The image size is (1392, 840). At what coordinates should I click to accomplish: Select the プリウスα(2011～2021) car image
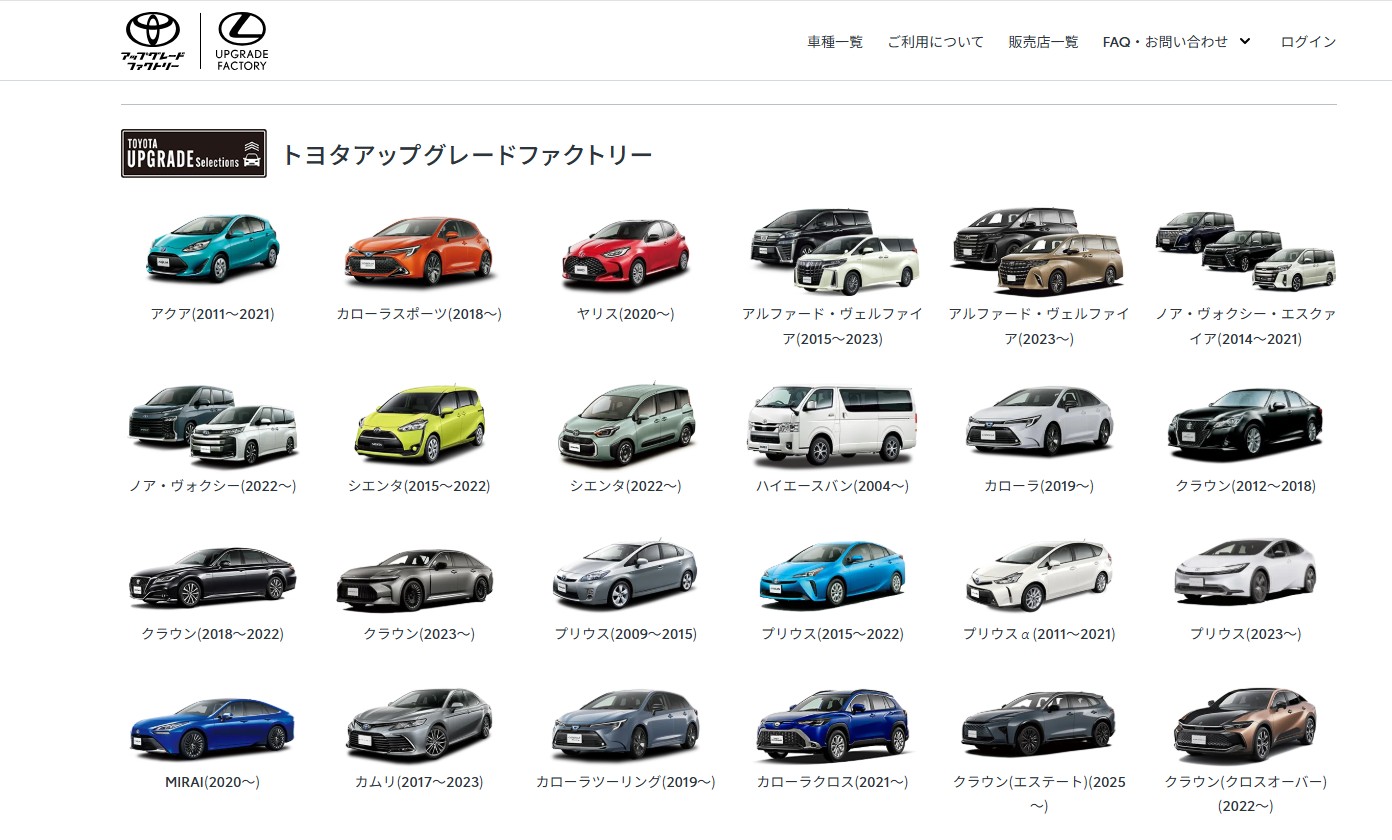click(x=1039, y=576)
